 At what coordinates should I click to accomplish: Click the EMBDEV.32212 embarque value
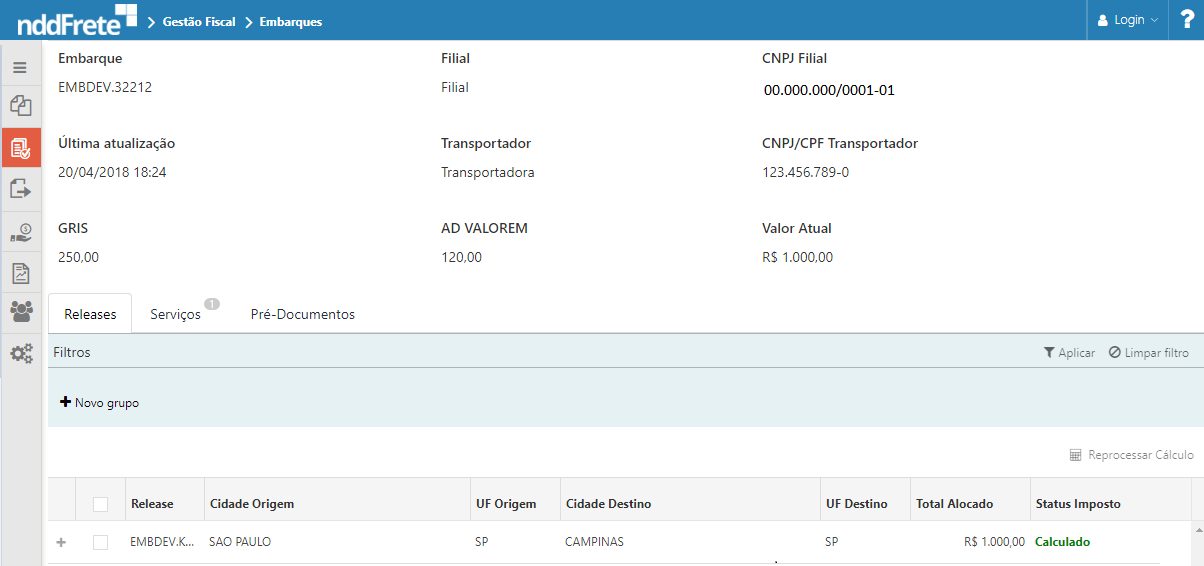coord(105,87)
